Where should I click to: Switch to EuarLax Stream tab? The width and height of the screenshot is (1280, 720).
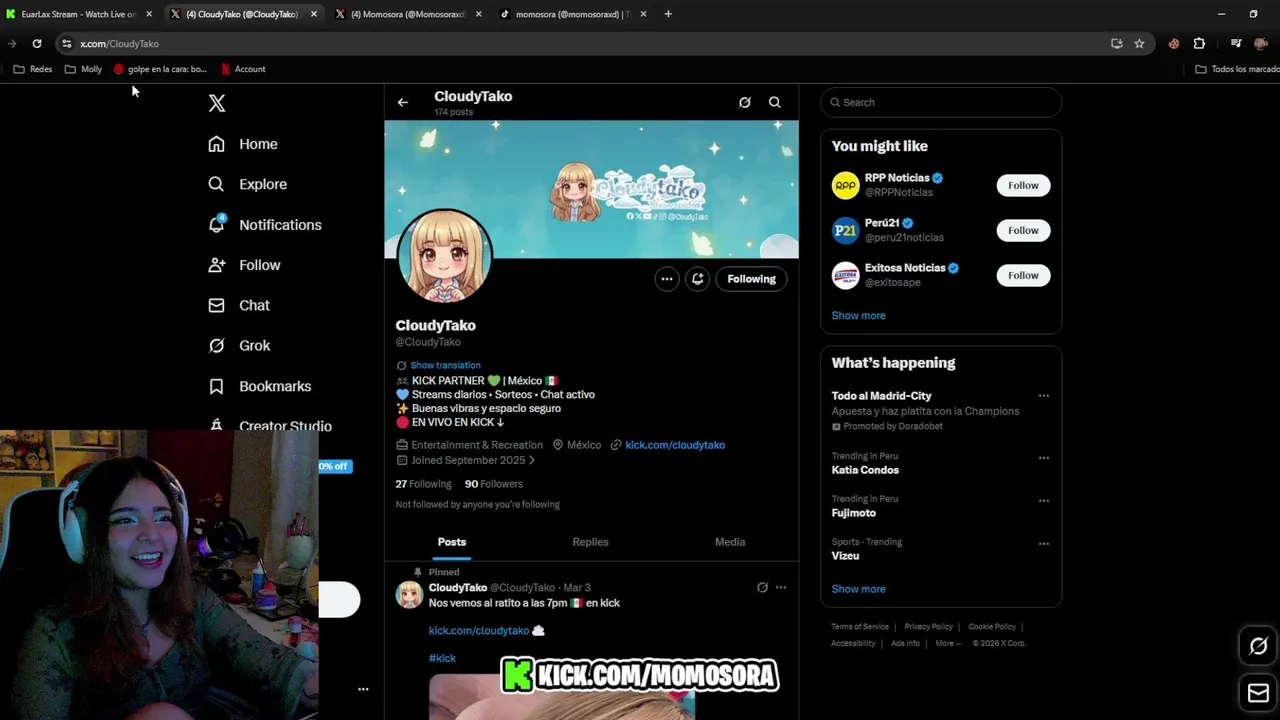pos(78,14)
